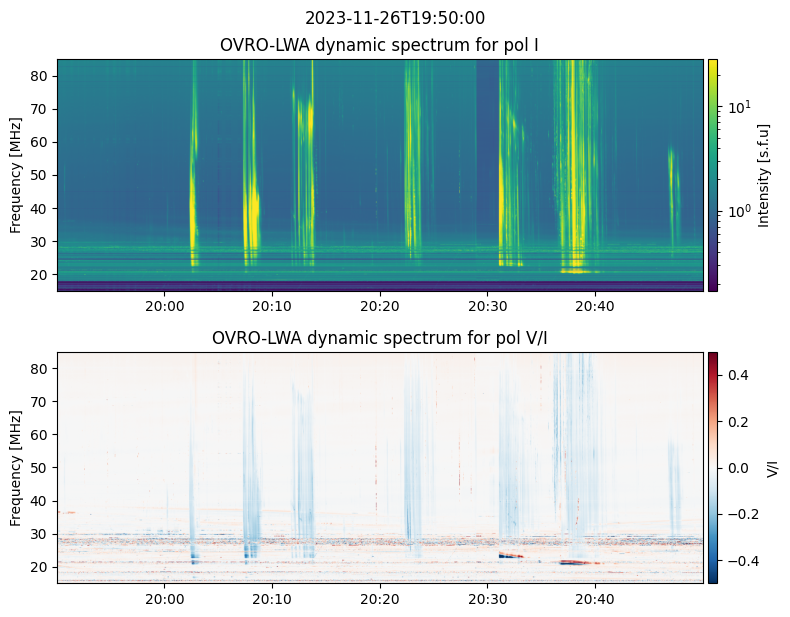Image resolution: width=790 pixels, height=617 pixels.
Task: Click the 'Intensity [s.f.u]' colorbar label
Action: coord(764,175)
